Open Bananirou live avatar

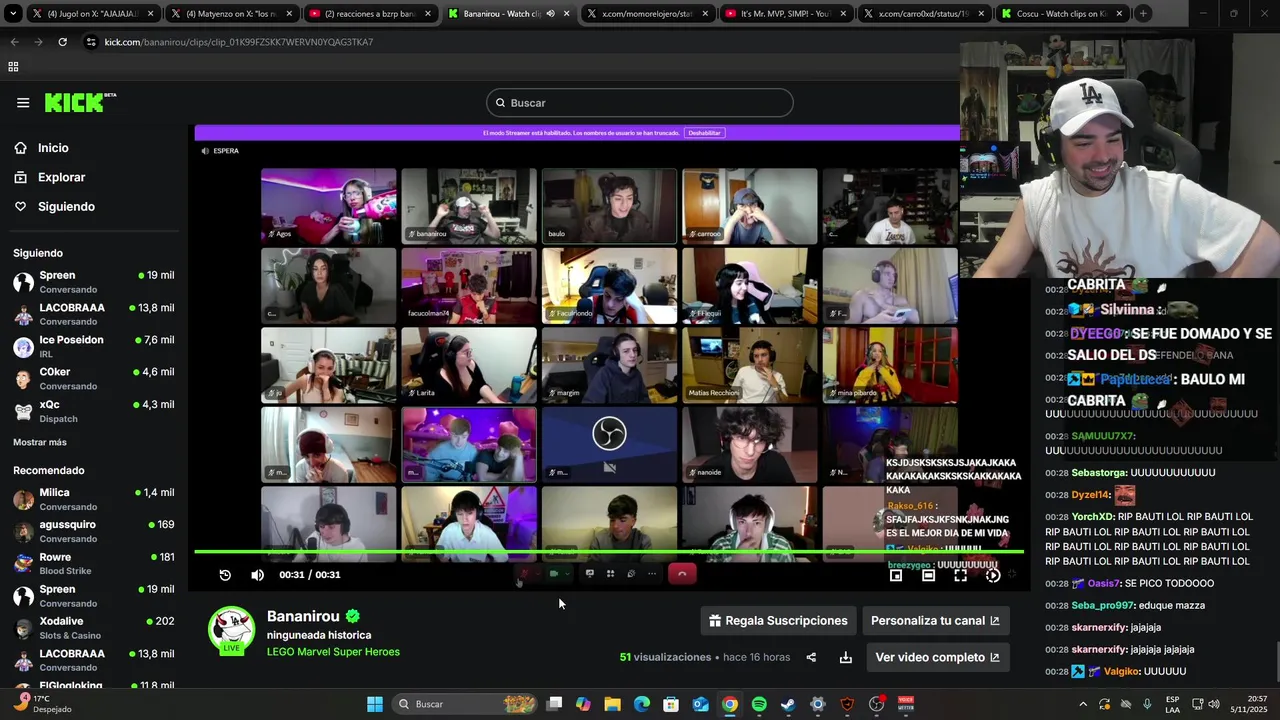click(x=231, y=630)
